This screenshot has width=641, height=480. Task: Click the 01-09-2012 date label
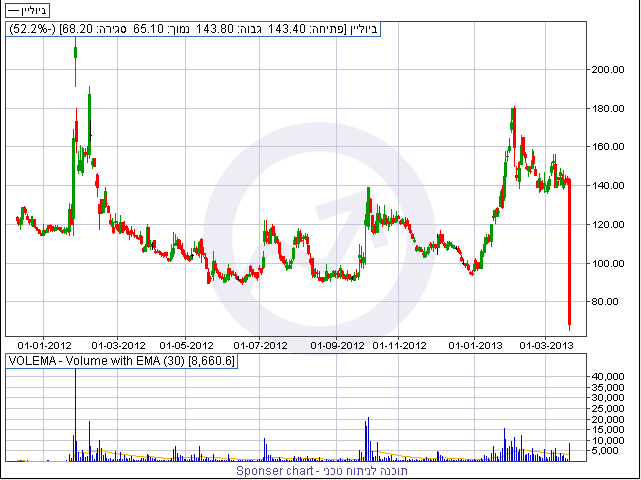coord(337,345)
